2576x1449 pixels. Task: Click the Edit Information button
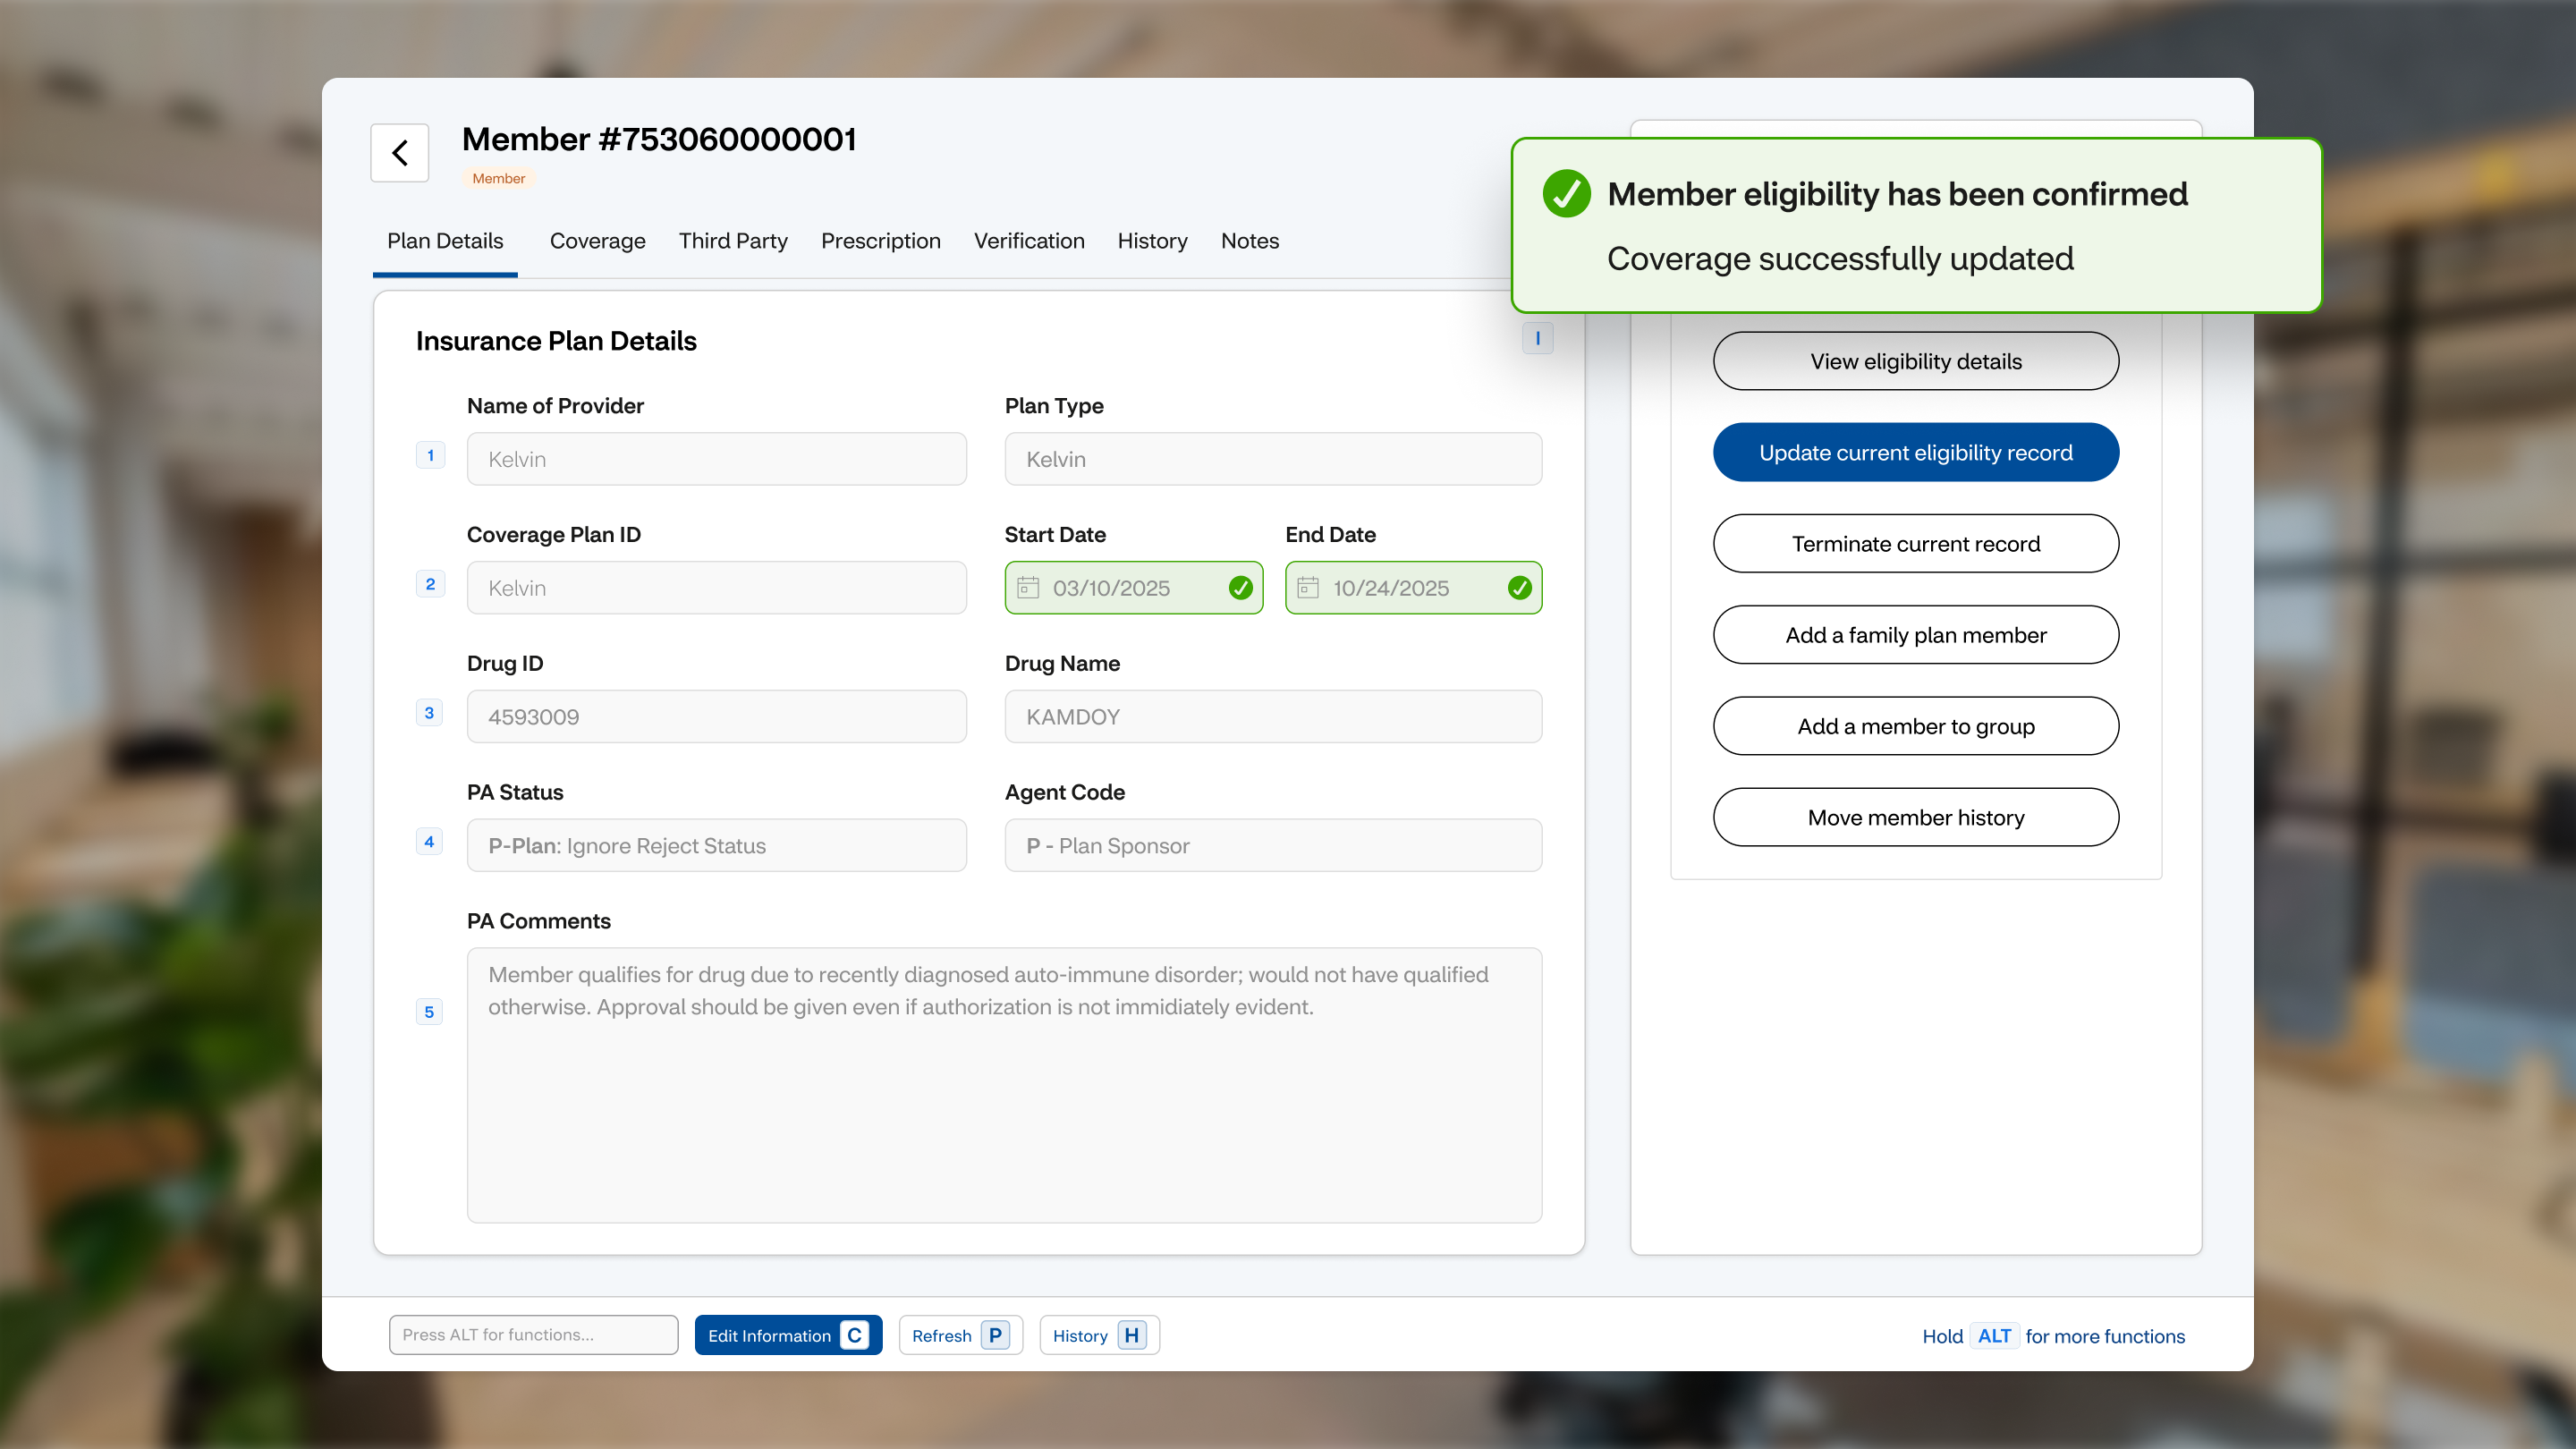tap(788, 1335)
